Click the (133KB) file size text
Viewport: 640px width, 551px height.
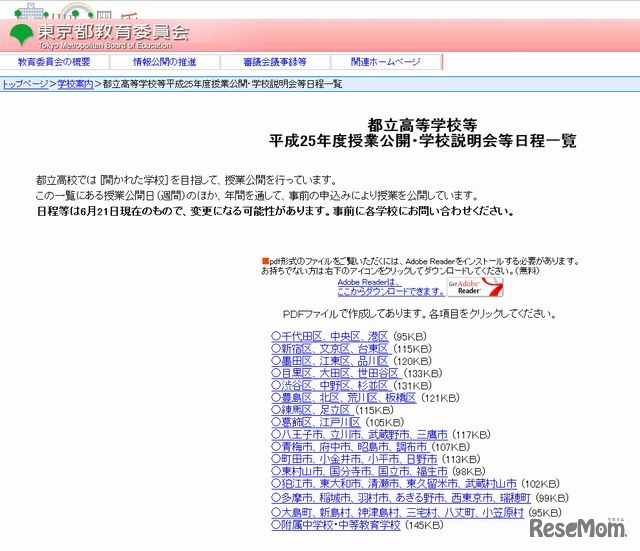(x=423, y=373)
